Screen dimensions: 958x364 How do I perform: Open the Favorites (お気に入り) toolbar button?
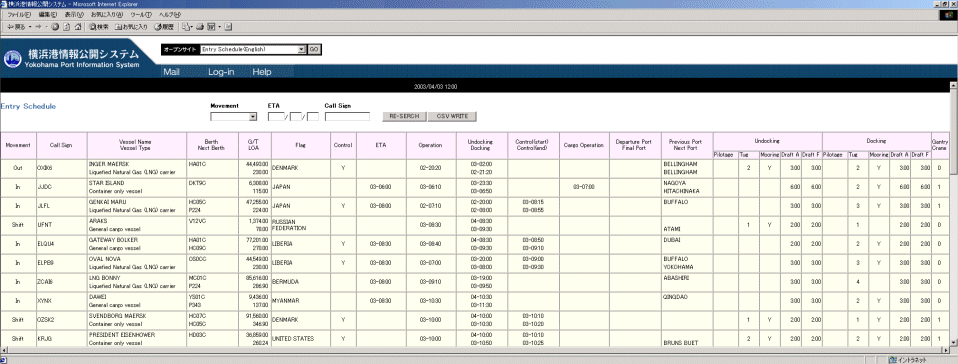131,27
